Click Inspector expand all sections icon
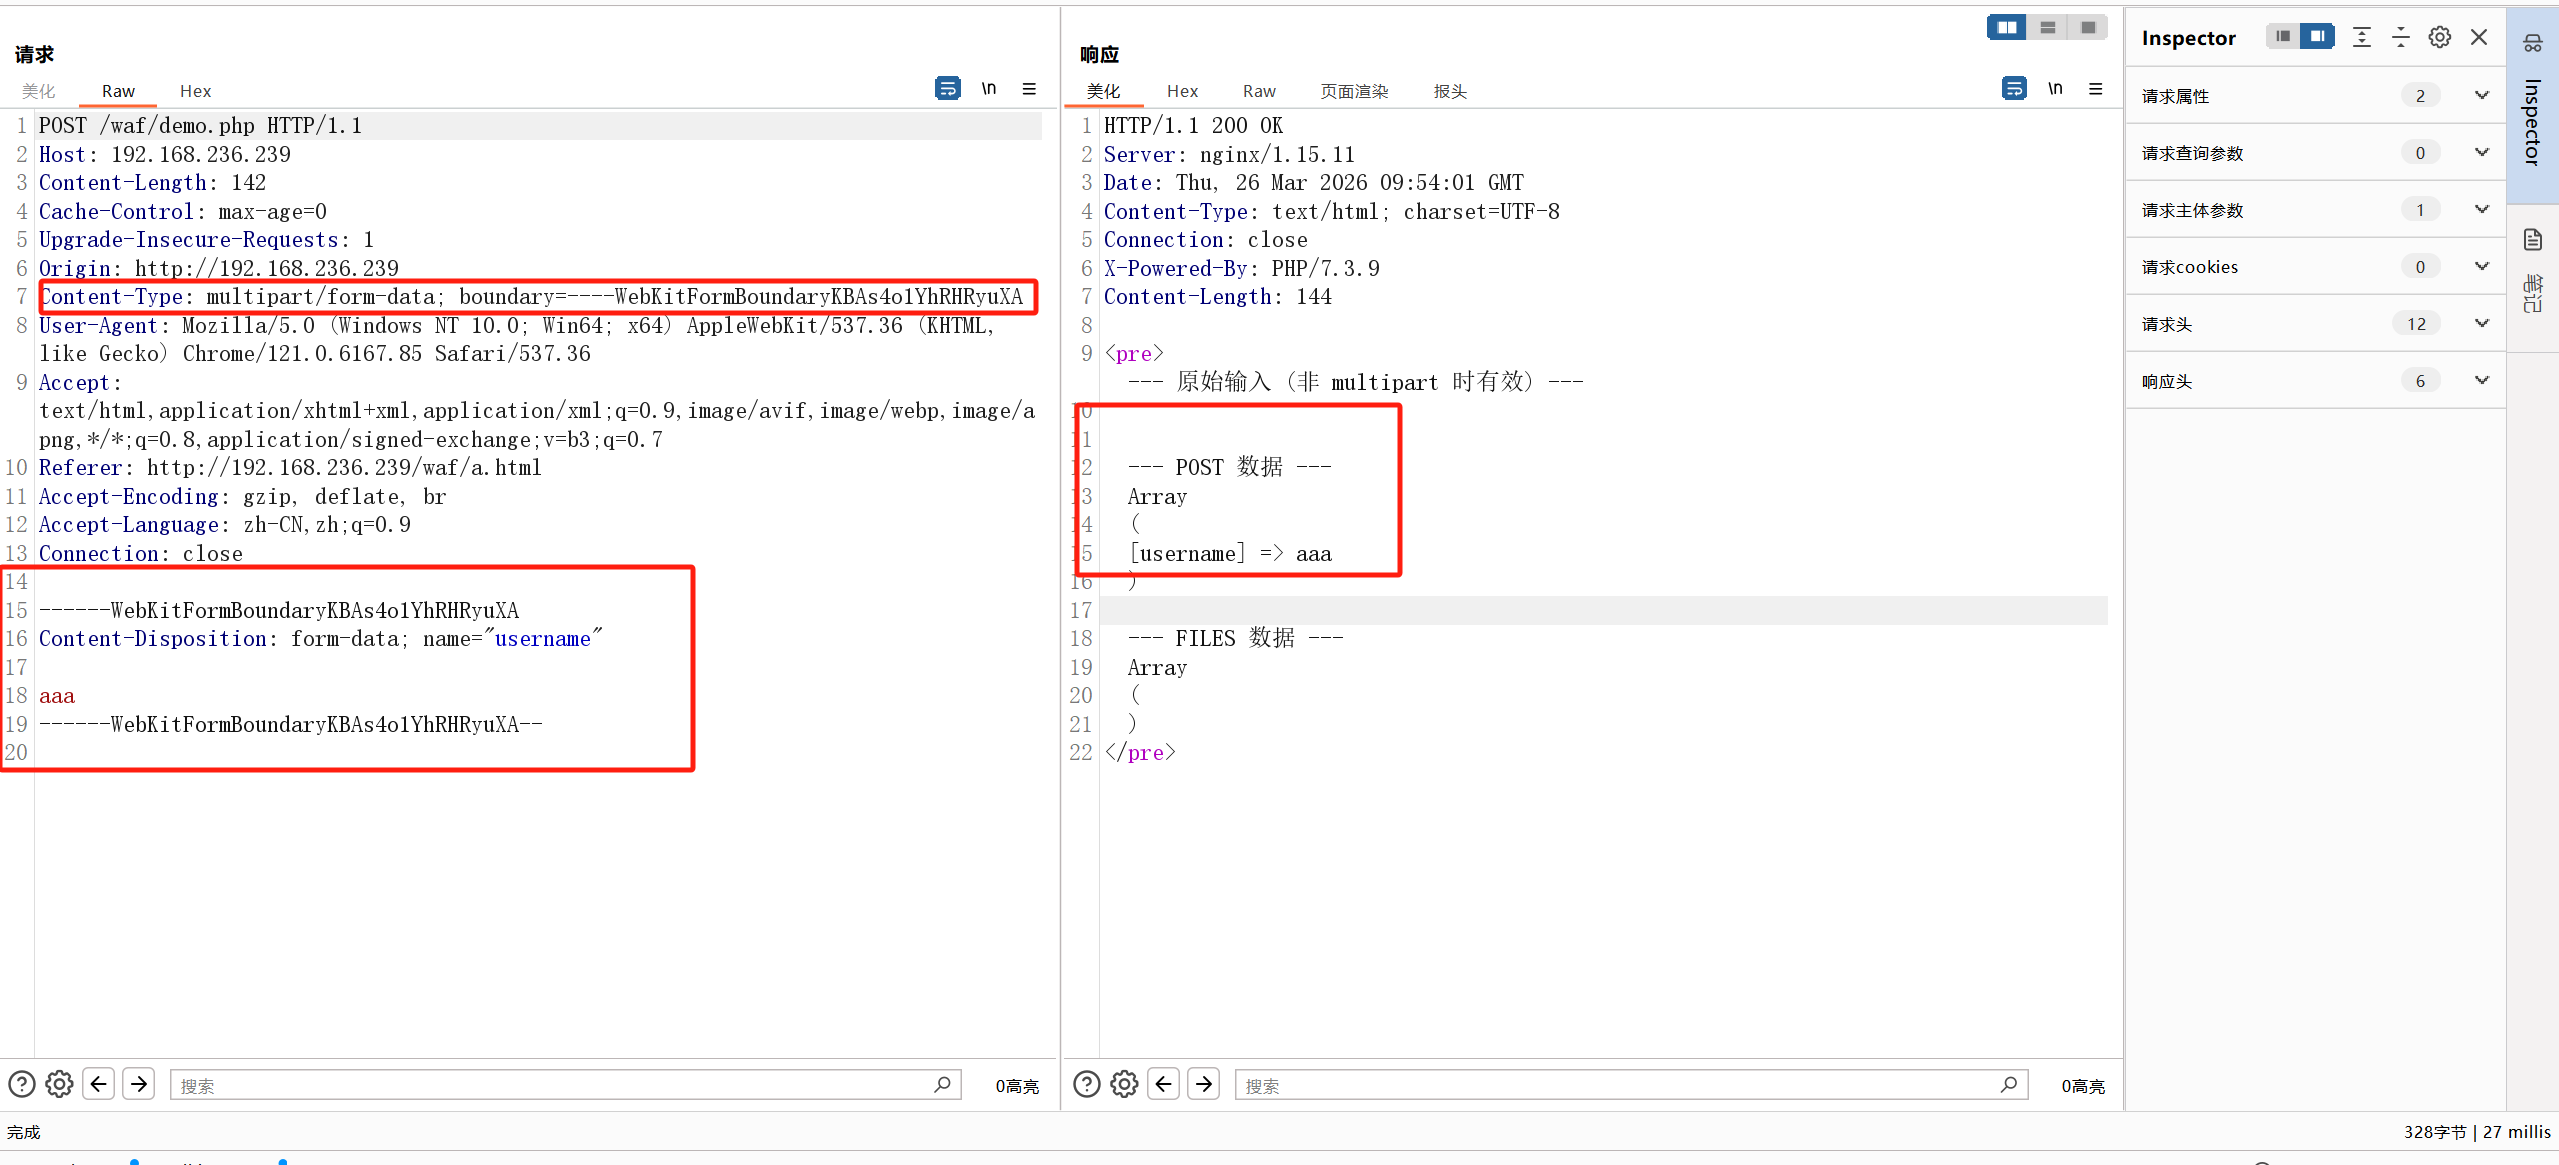Image resolution: width=2559 pixels, height=1165 pixels. 2361,37
